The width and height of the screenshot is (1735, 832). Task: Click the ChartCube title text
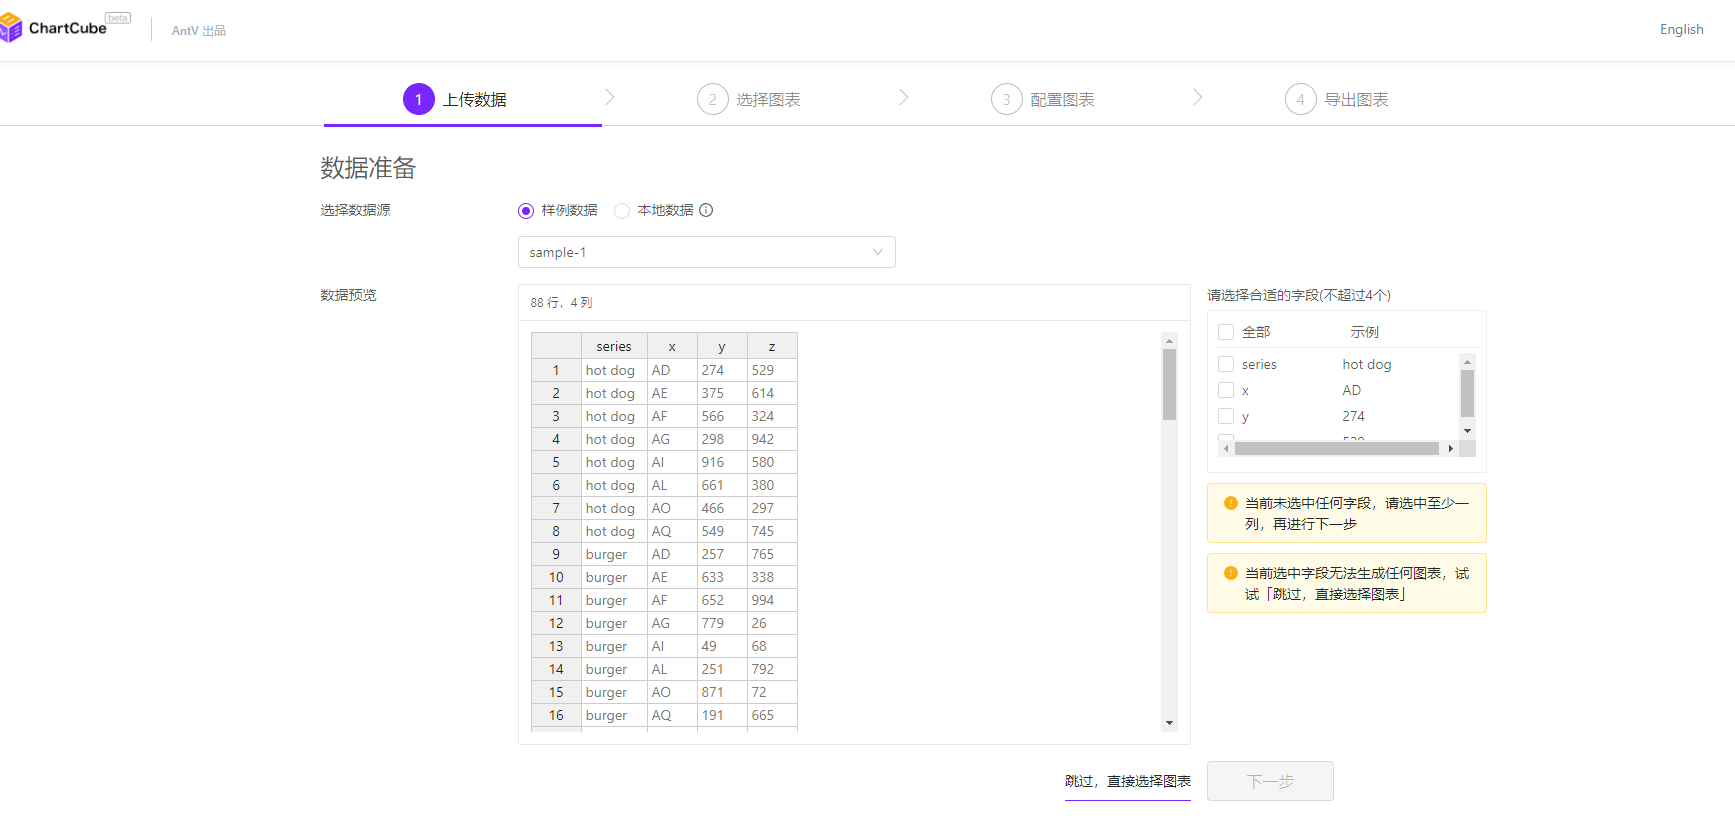coord(68,28)
